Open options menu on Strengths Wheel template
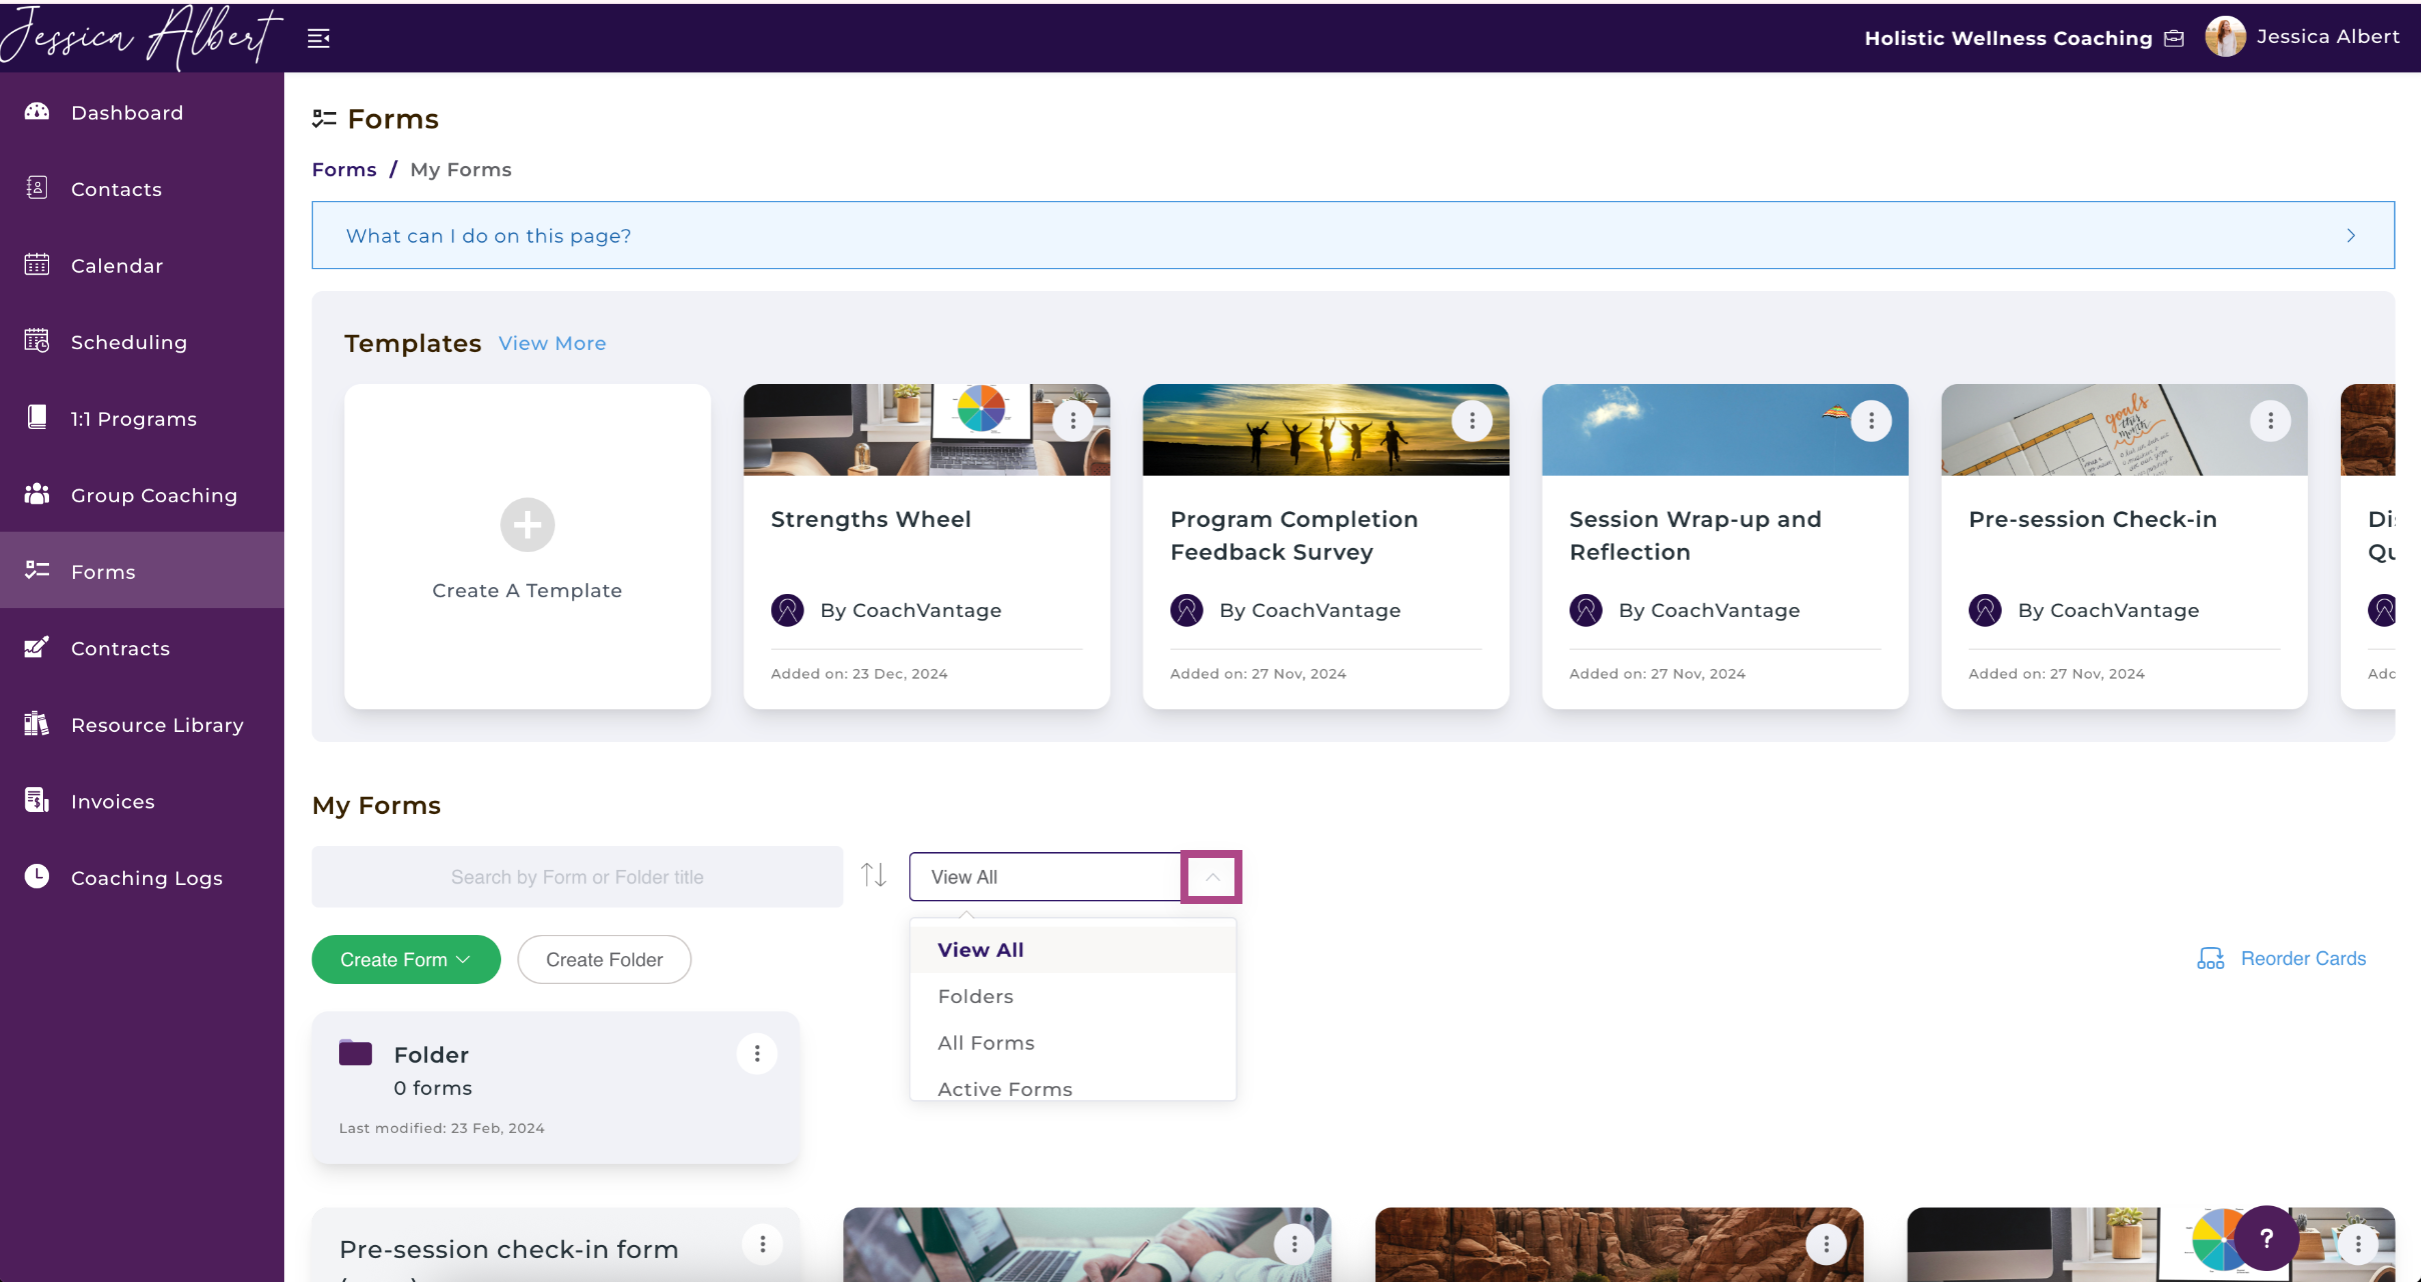Viewport: 2421px width, 1282px height. coord(1073,421)
